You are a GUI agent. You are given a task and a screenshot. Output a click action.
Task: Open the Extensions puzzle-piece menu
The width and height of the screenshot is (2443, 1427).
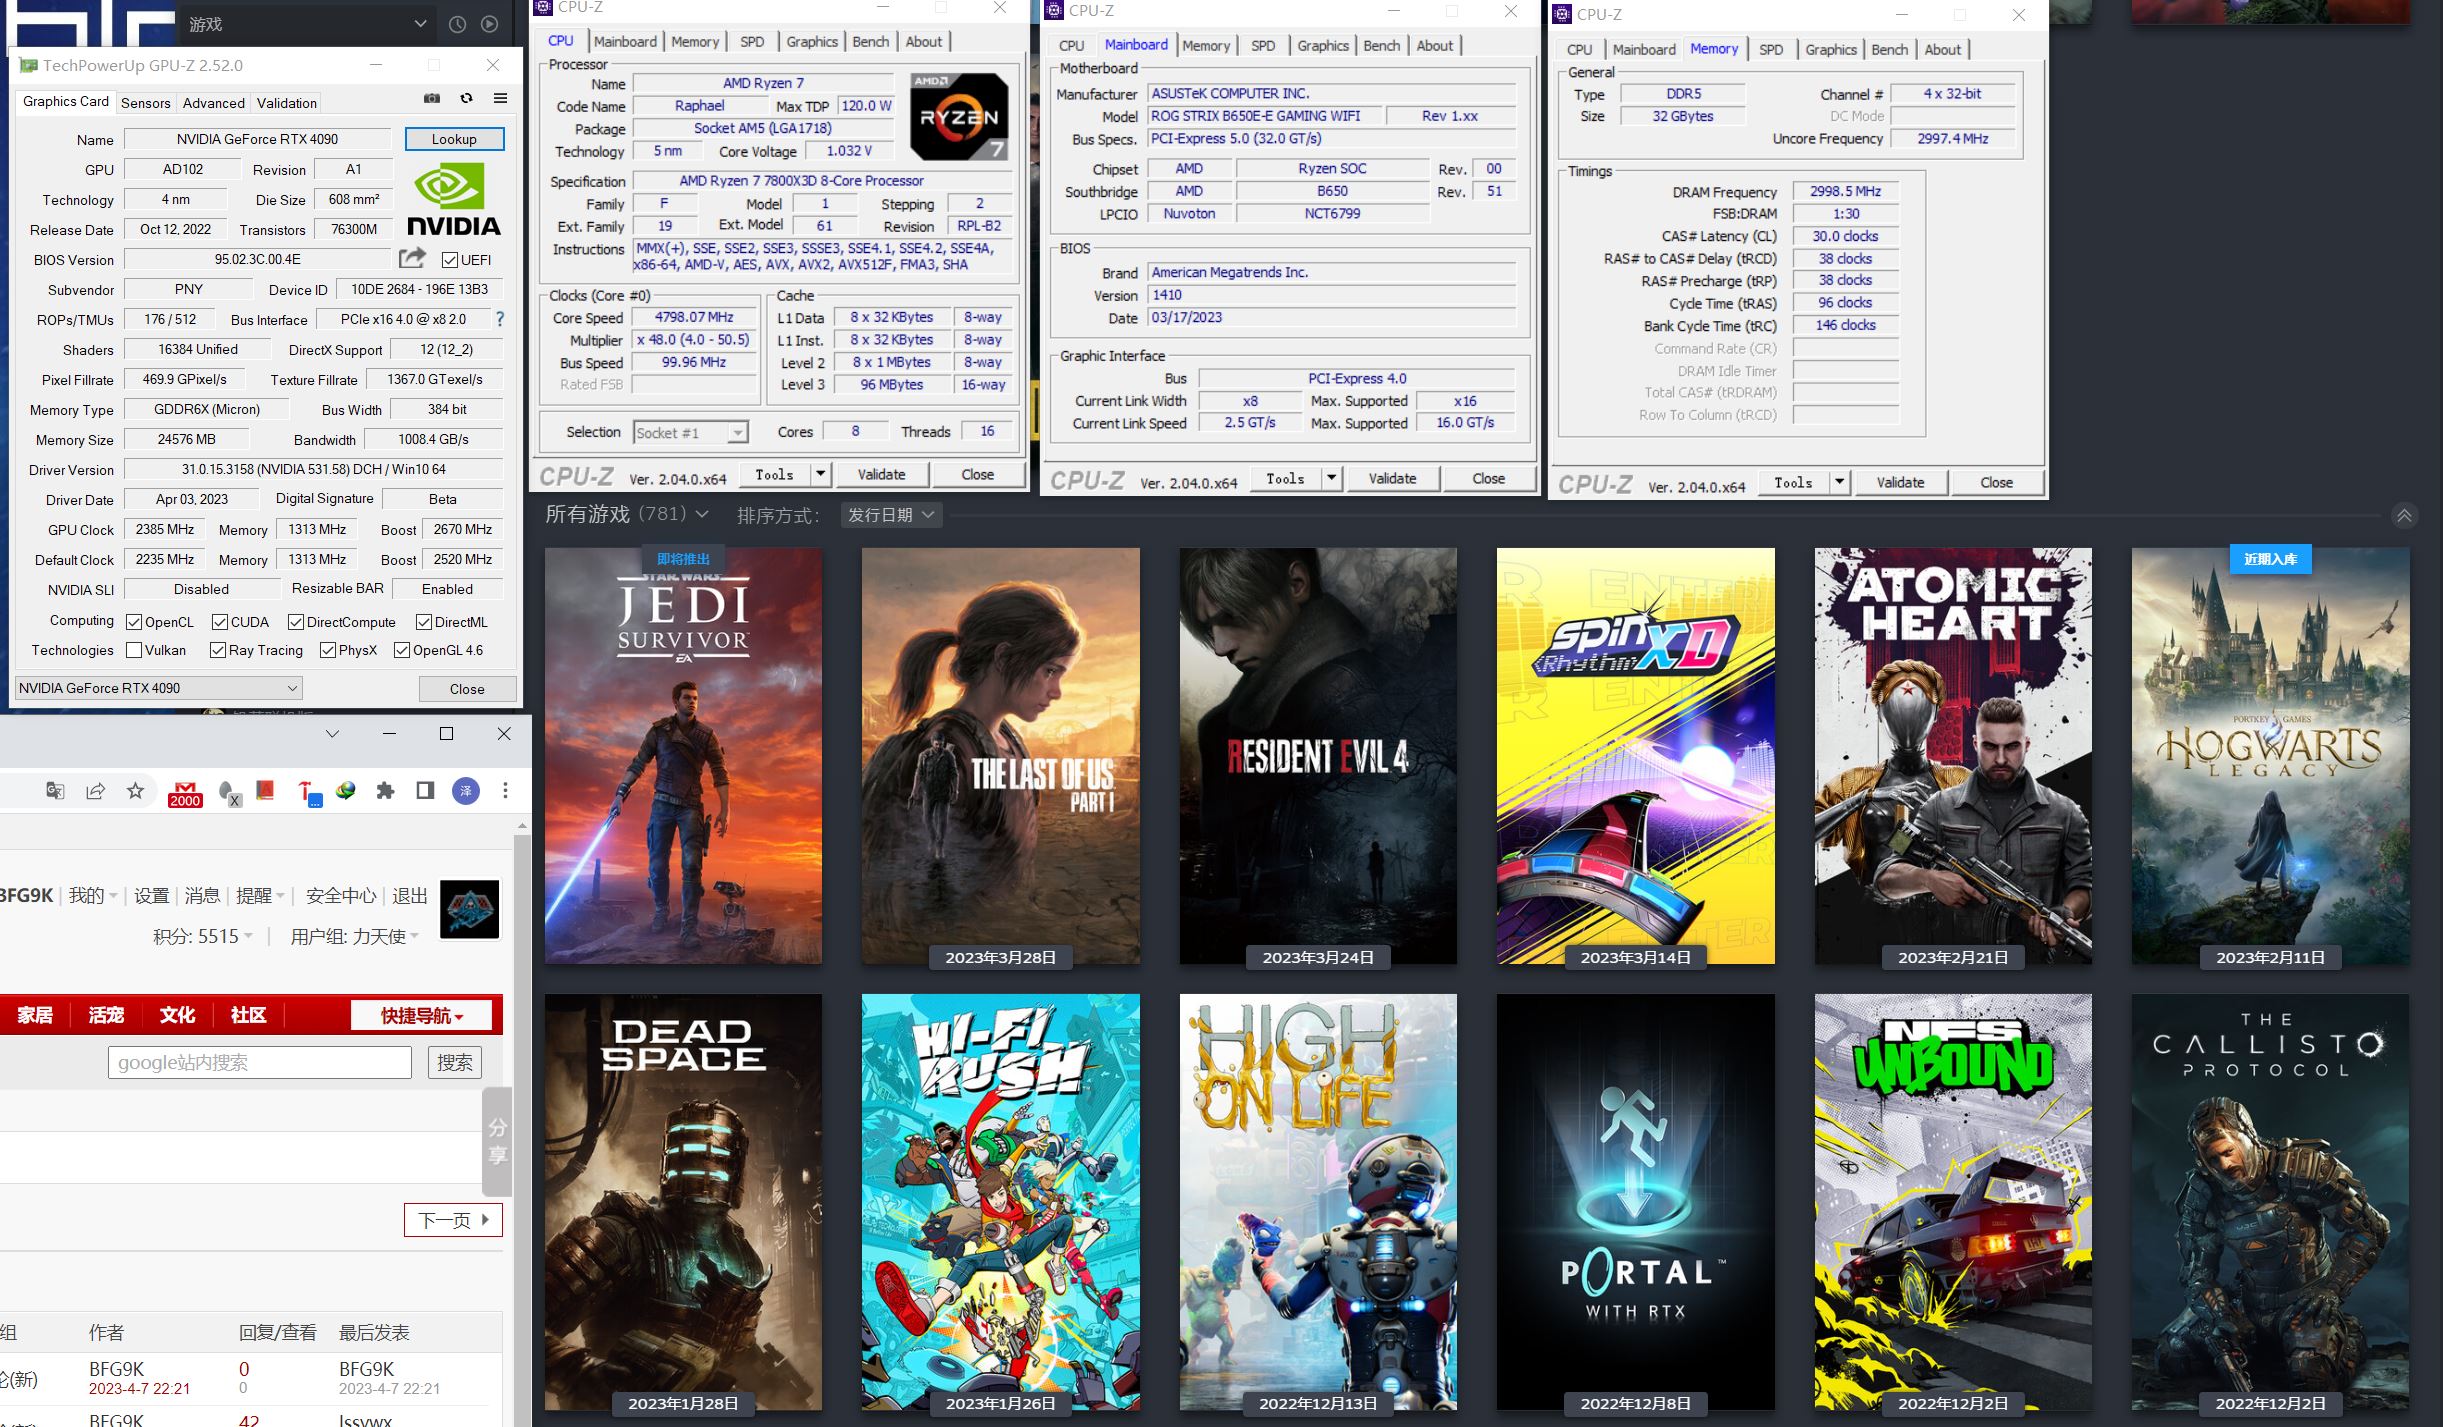coord(385,791)
